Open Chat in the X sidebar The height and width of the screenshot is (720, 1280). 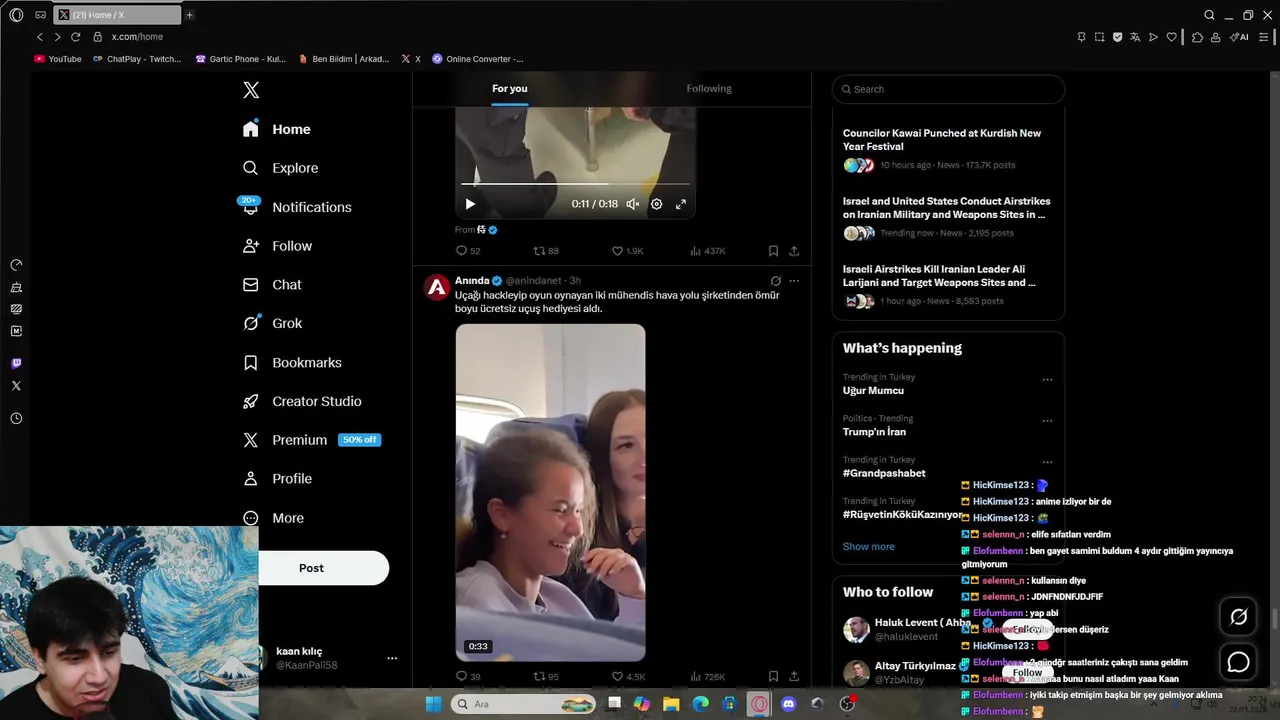272,285
